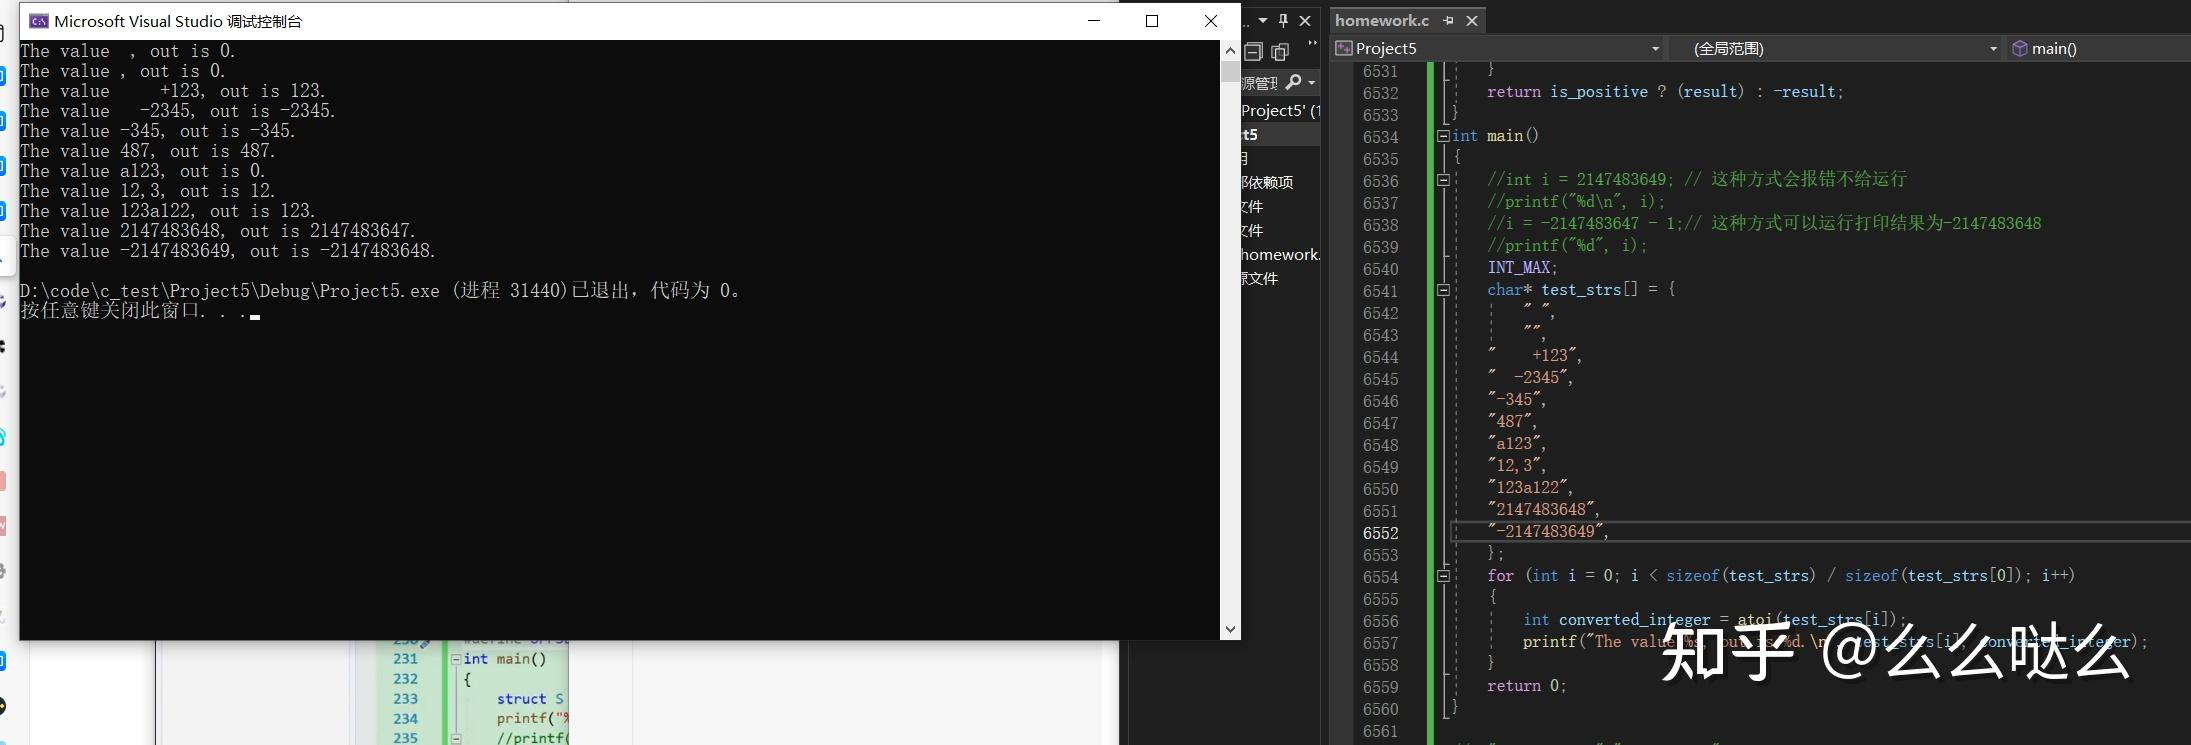
Task: Click Show All Files icon in Solution Explorer
Action: click(x=1280, y=52)
